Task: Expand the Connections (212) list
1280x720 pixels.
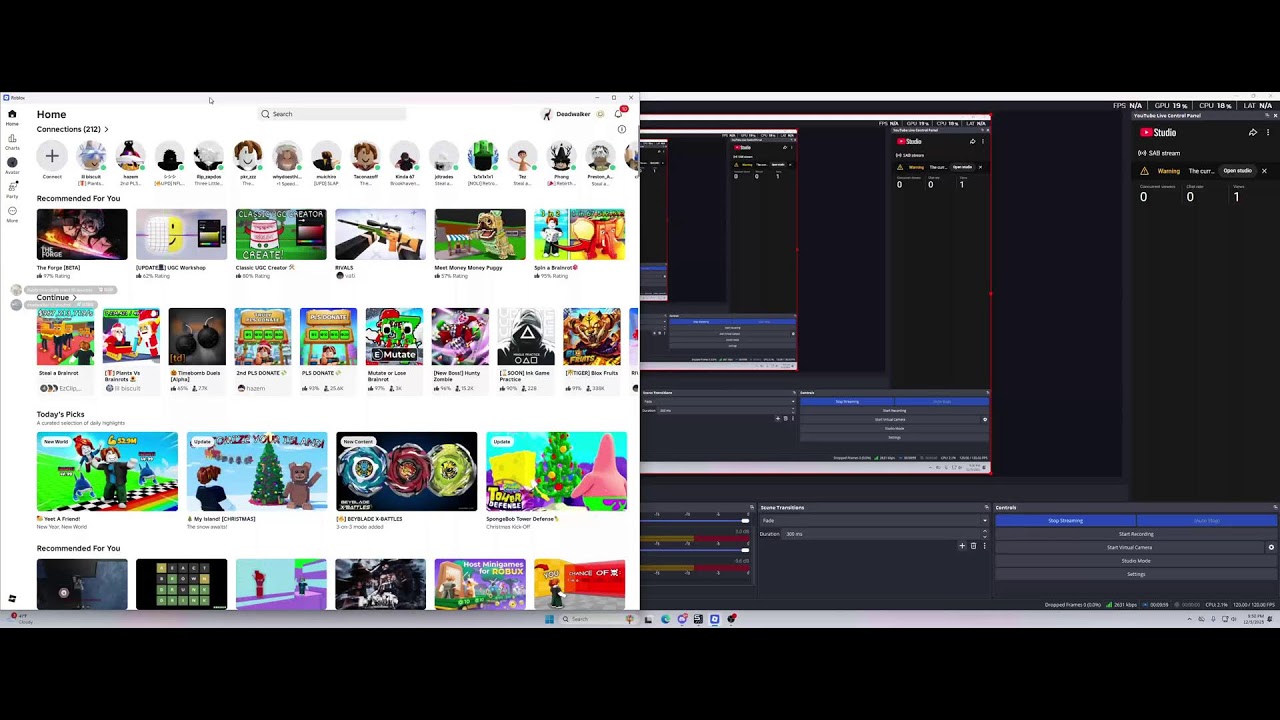Action: point(106,129)
